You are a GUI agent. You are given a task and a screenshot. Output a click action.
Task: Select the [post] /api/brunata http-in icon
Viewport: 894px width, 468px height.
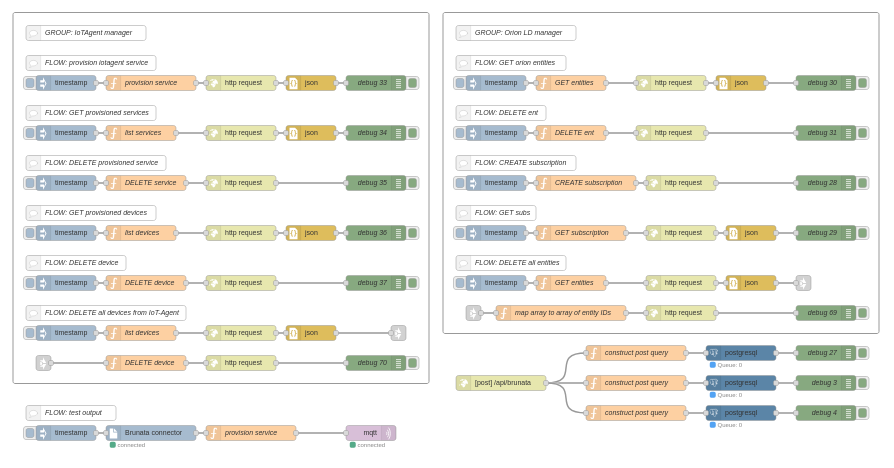click(x=464, y=383)
